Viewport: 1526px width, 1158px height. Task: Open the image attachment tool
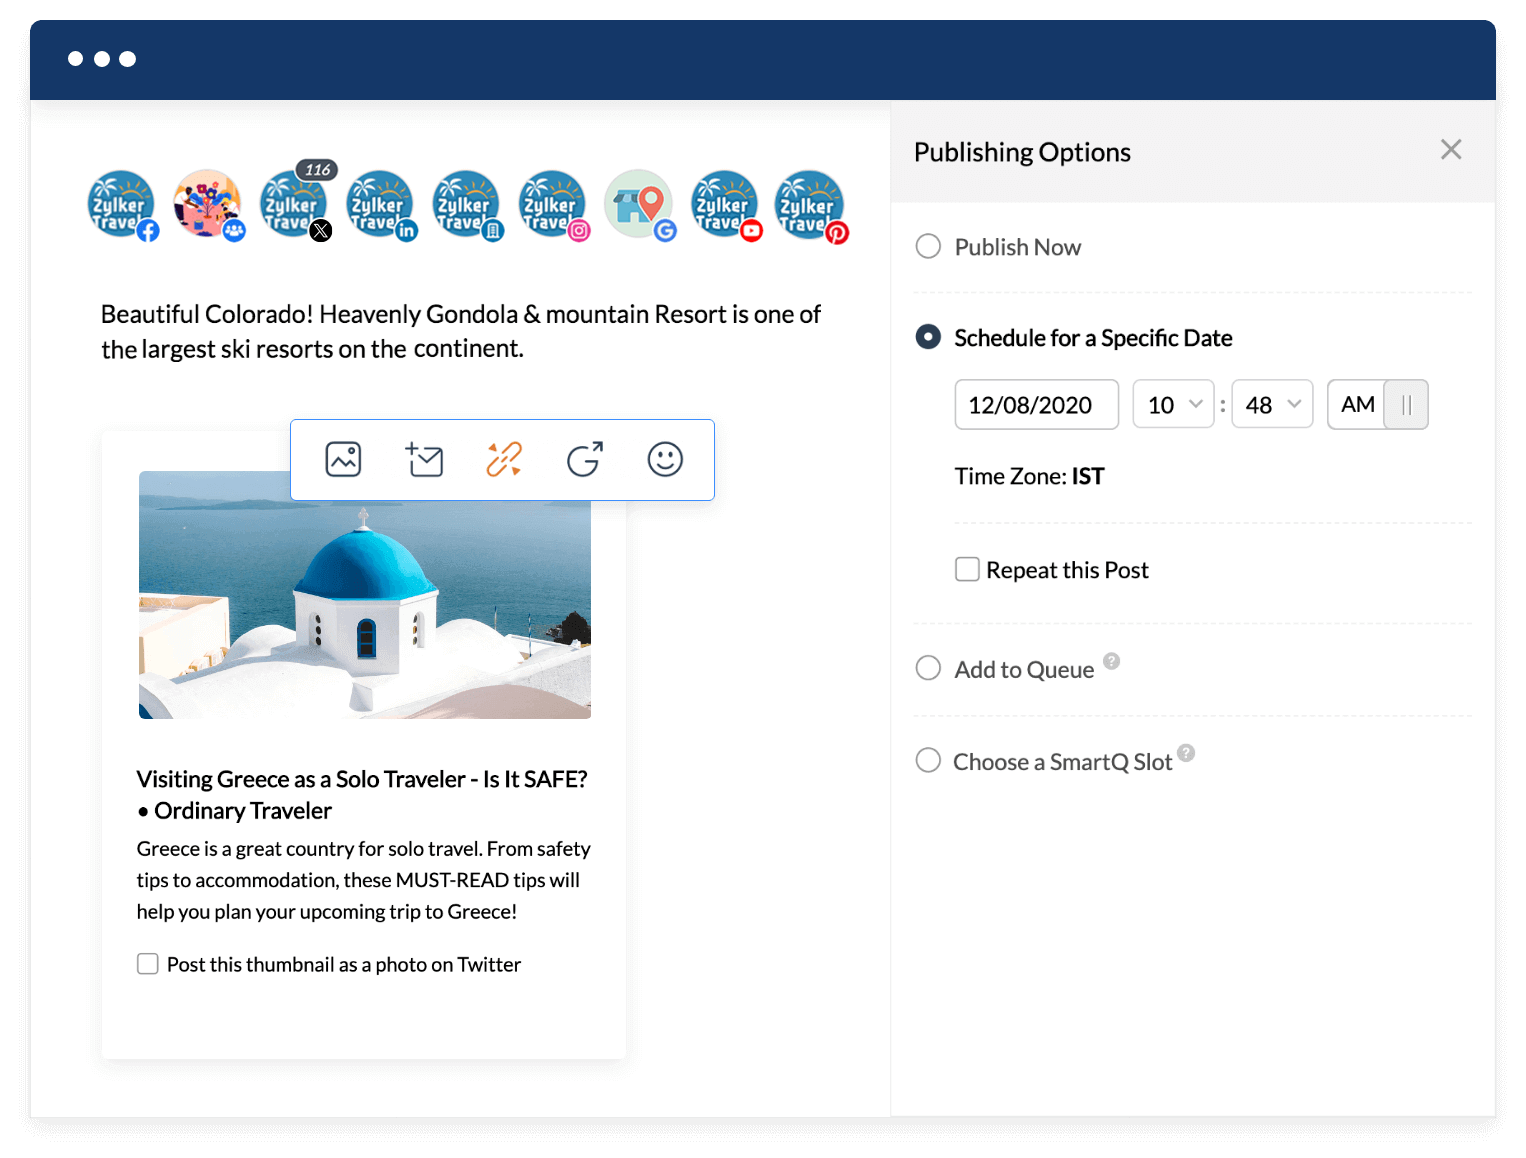[343, 459]
